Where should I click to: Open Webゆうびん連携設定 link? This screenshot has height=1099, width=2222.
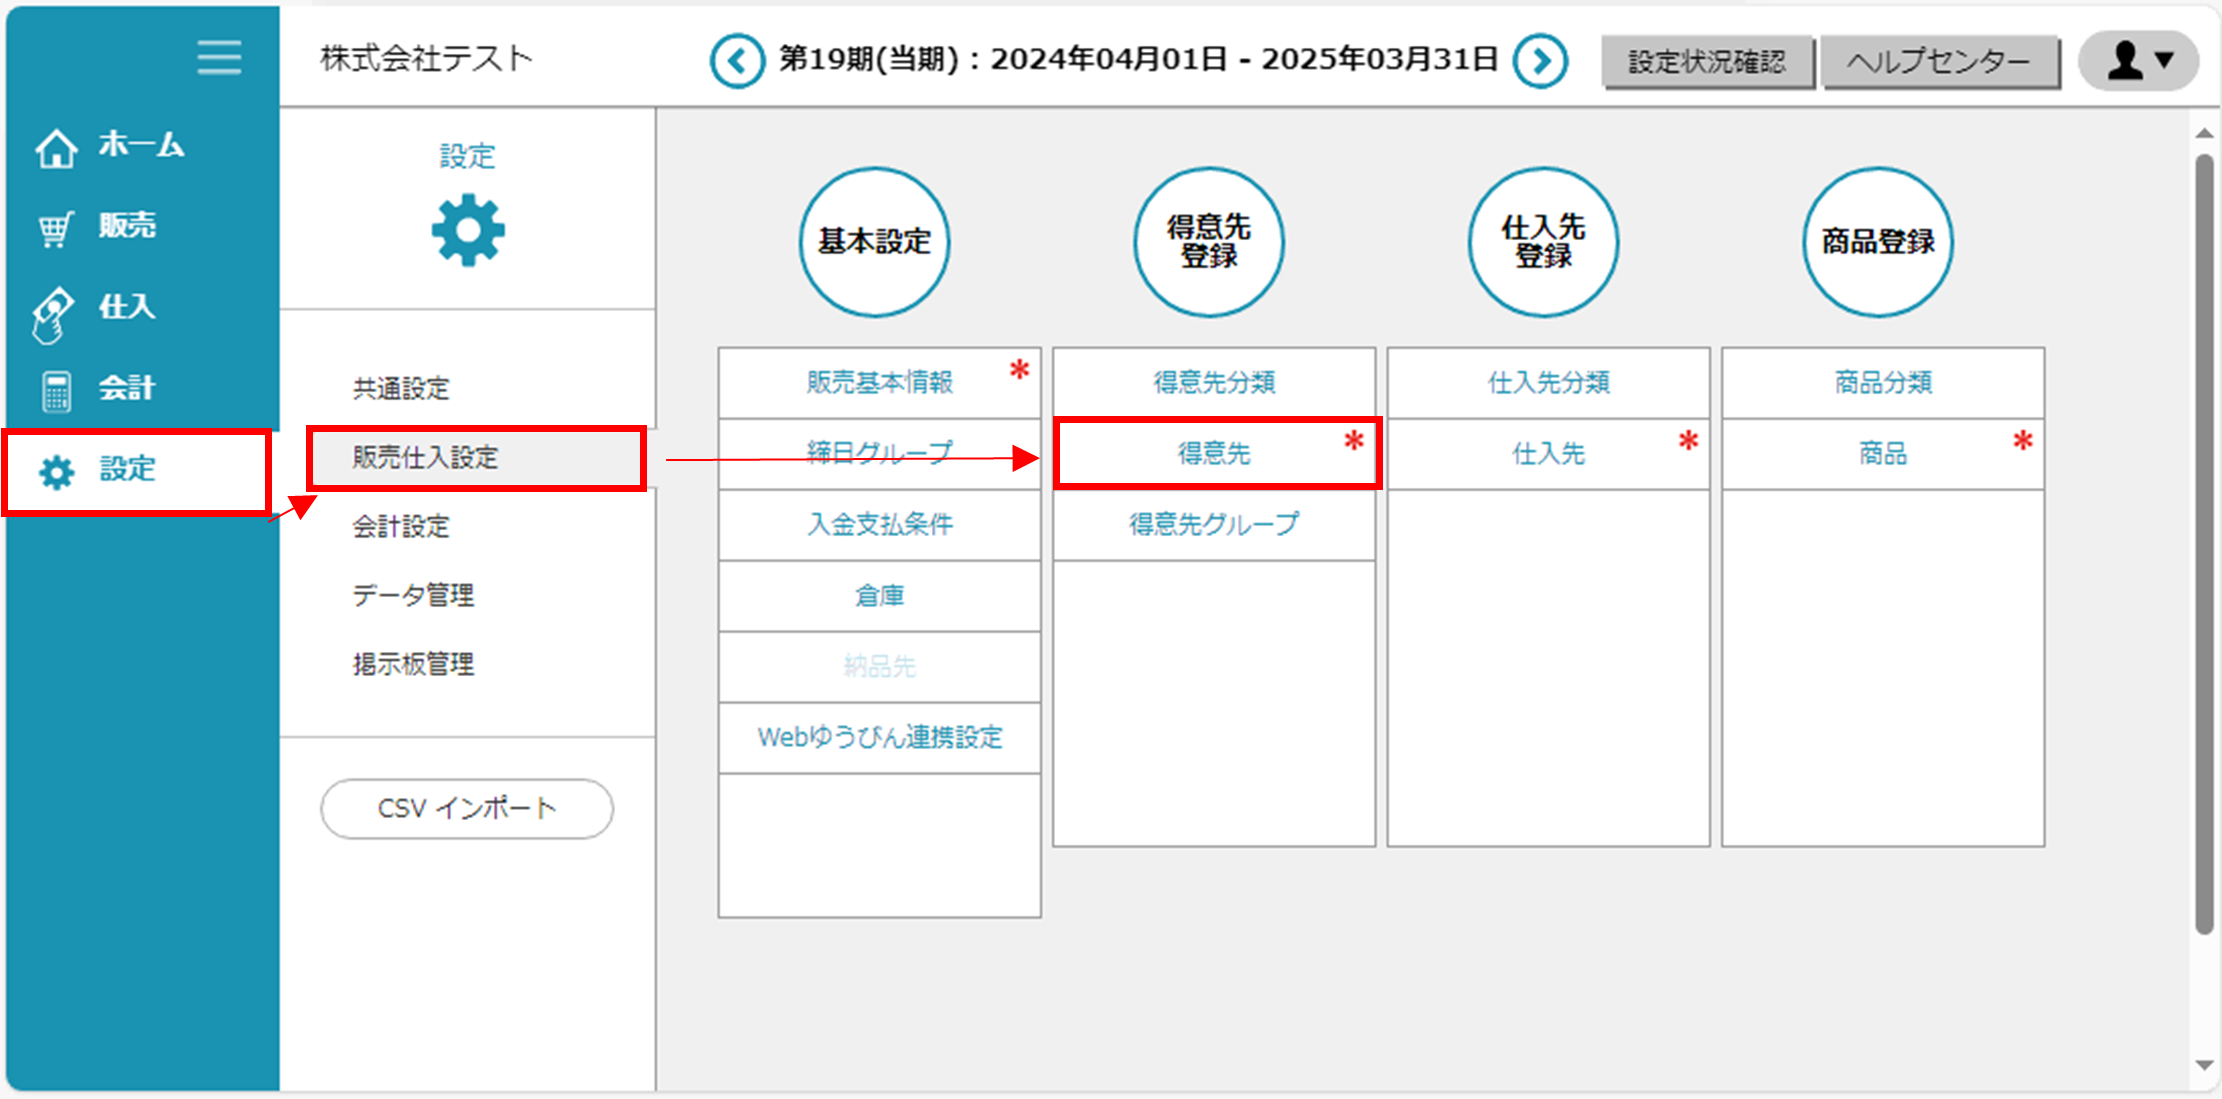coord(879,738)
